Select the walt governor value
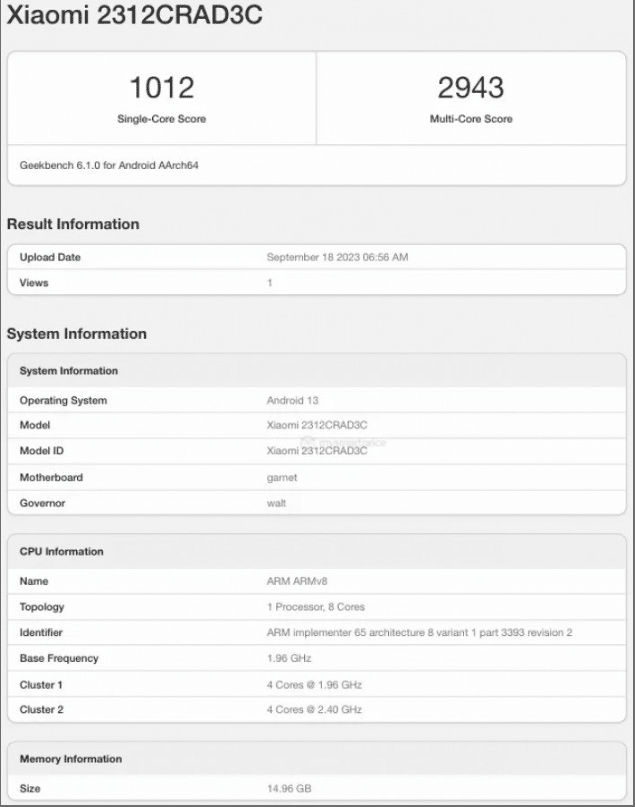This screenshot has width=635, height=807. (276, 503)
